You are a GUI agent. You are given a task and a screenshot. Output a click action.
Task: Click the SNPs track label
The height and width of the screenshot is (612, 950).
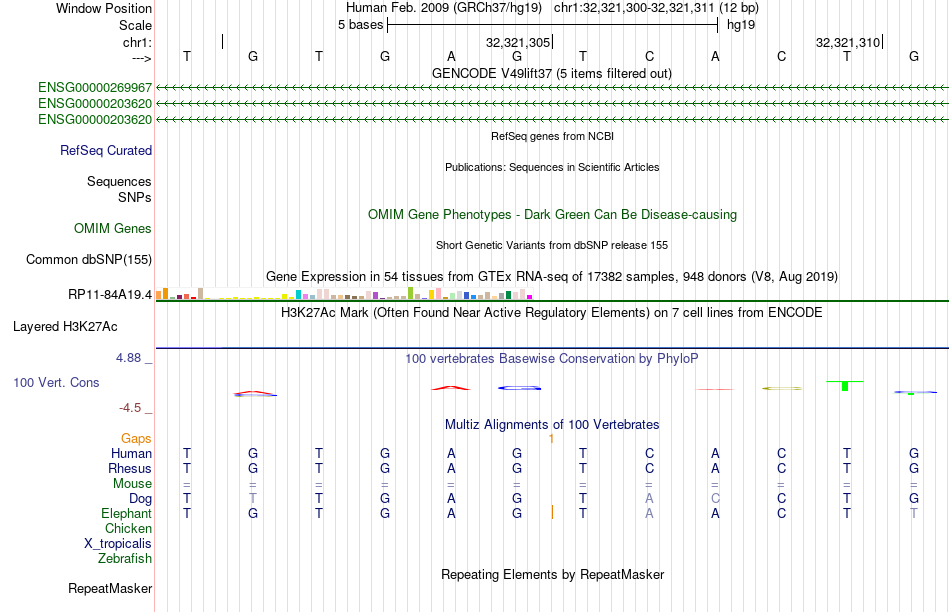[135, 198]
